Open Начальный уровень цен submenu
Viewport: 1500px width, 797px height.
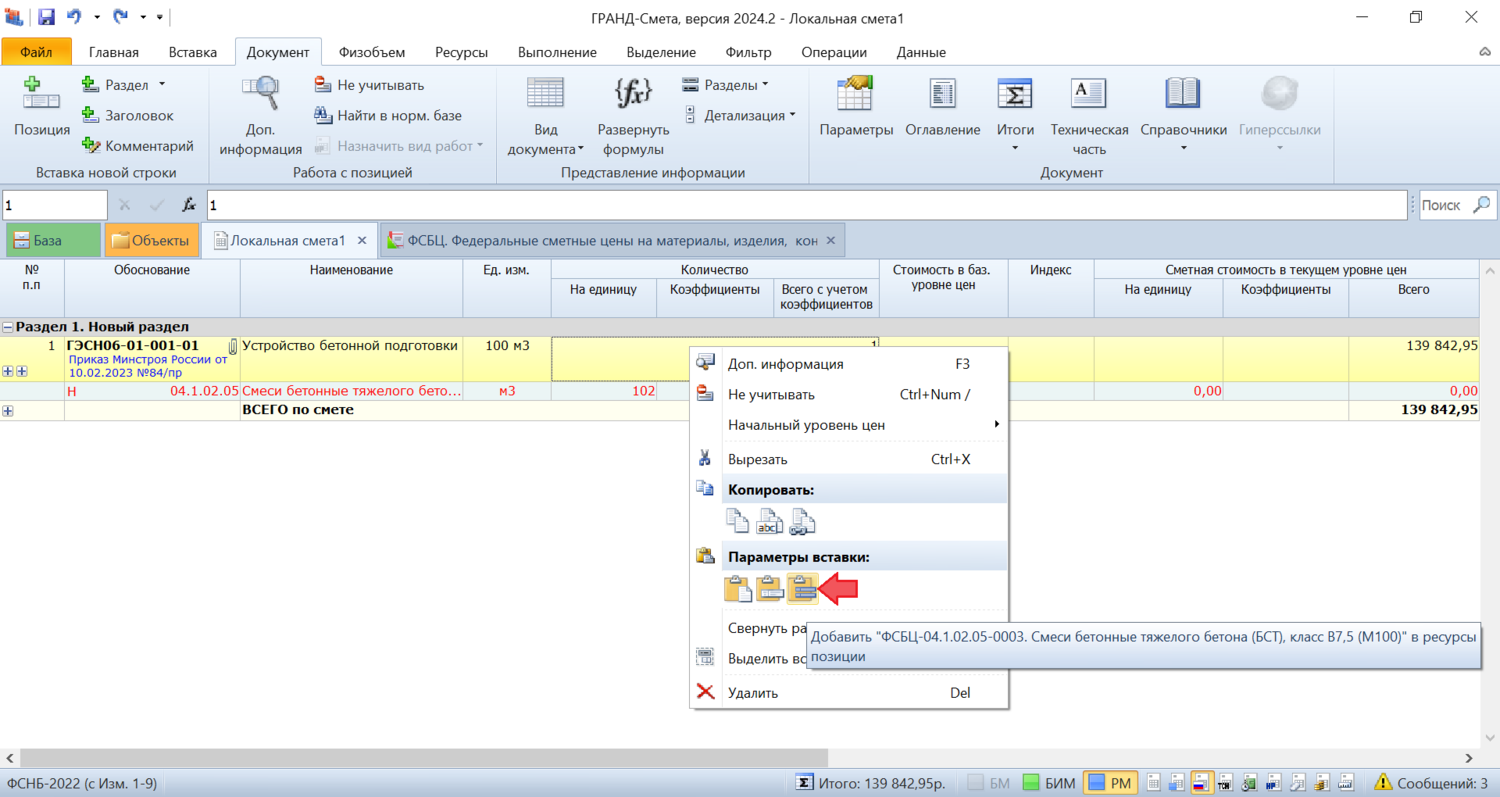tap(849, 424)
